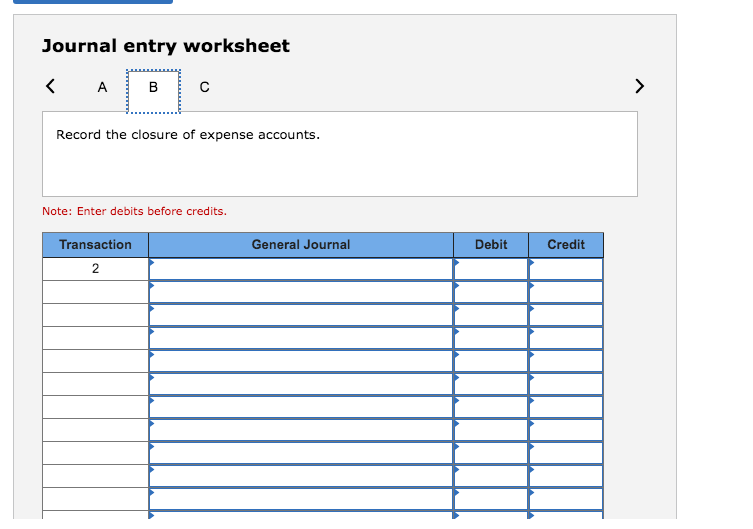Click Debit field in transaction 2 row
This screenshot has height=529, width=753.
[491, 269]
